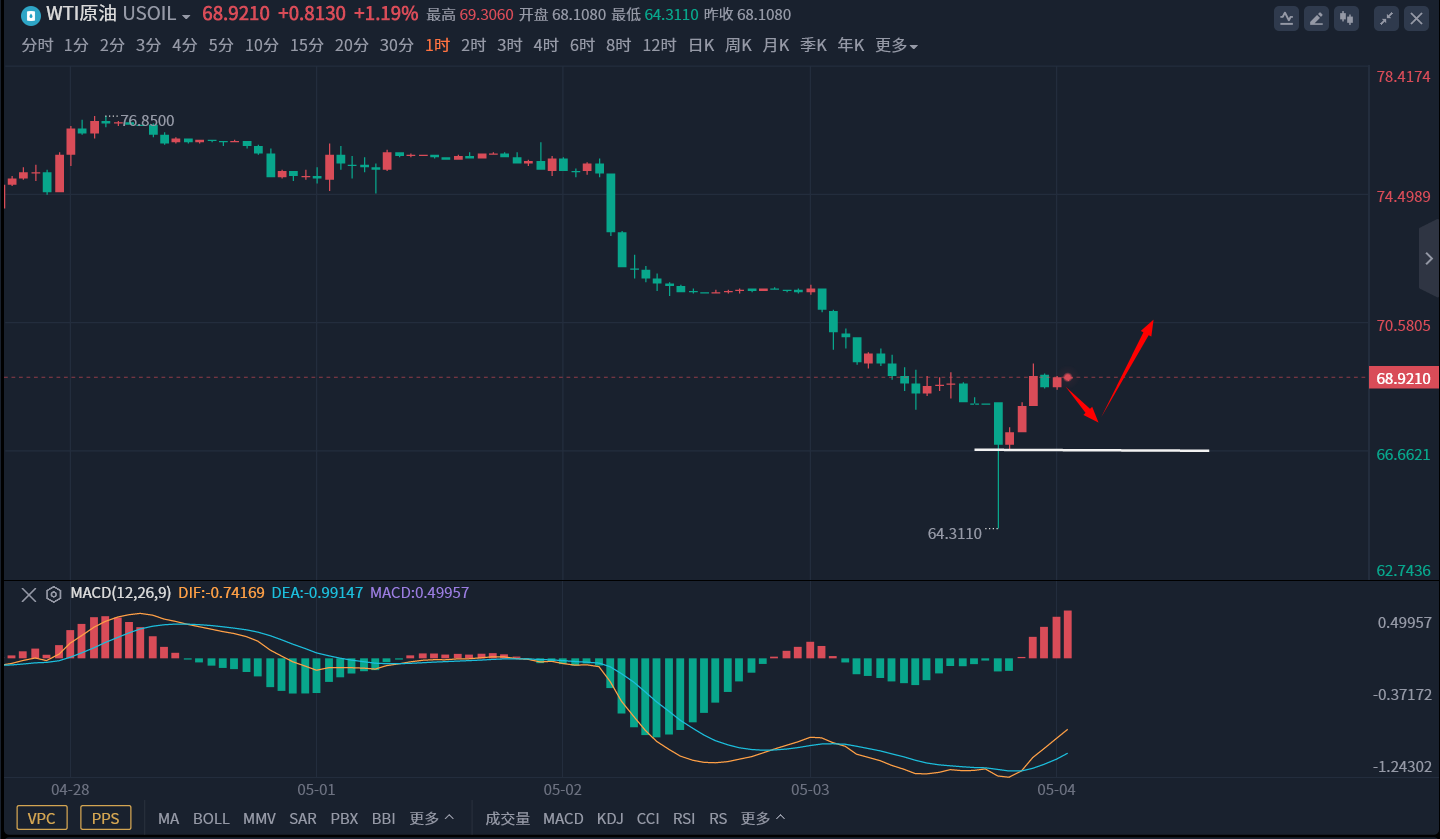
Task: Click the 78.4174 price axis label
Action: click(x=1404, y=76)
